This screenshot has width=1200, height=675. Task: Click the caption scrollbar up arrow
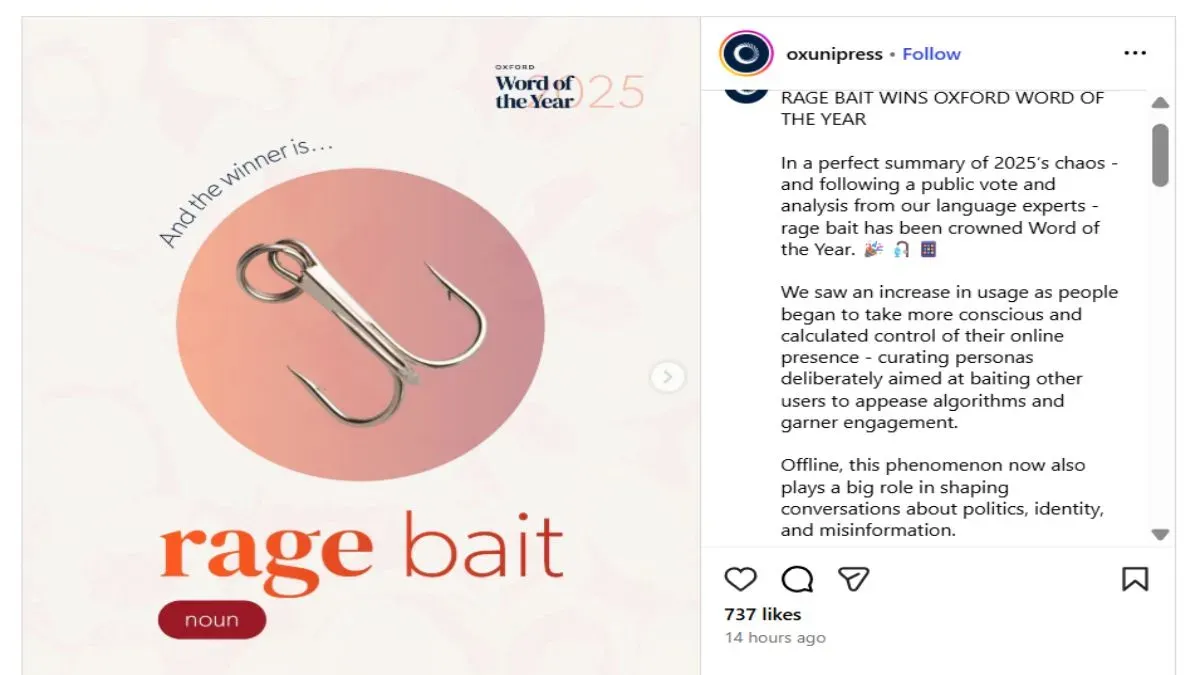(x=1160, y=103)
